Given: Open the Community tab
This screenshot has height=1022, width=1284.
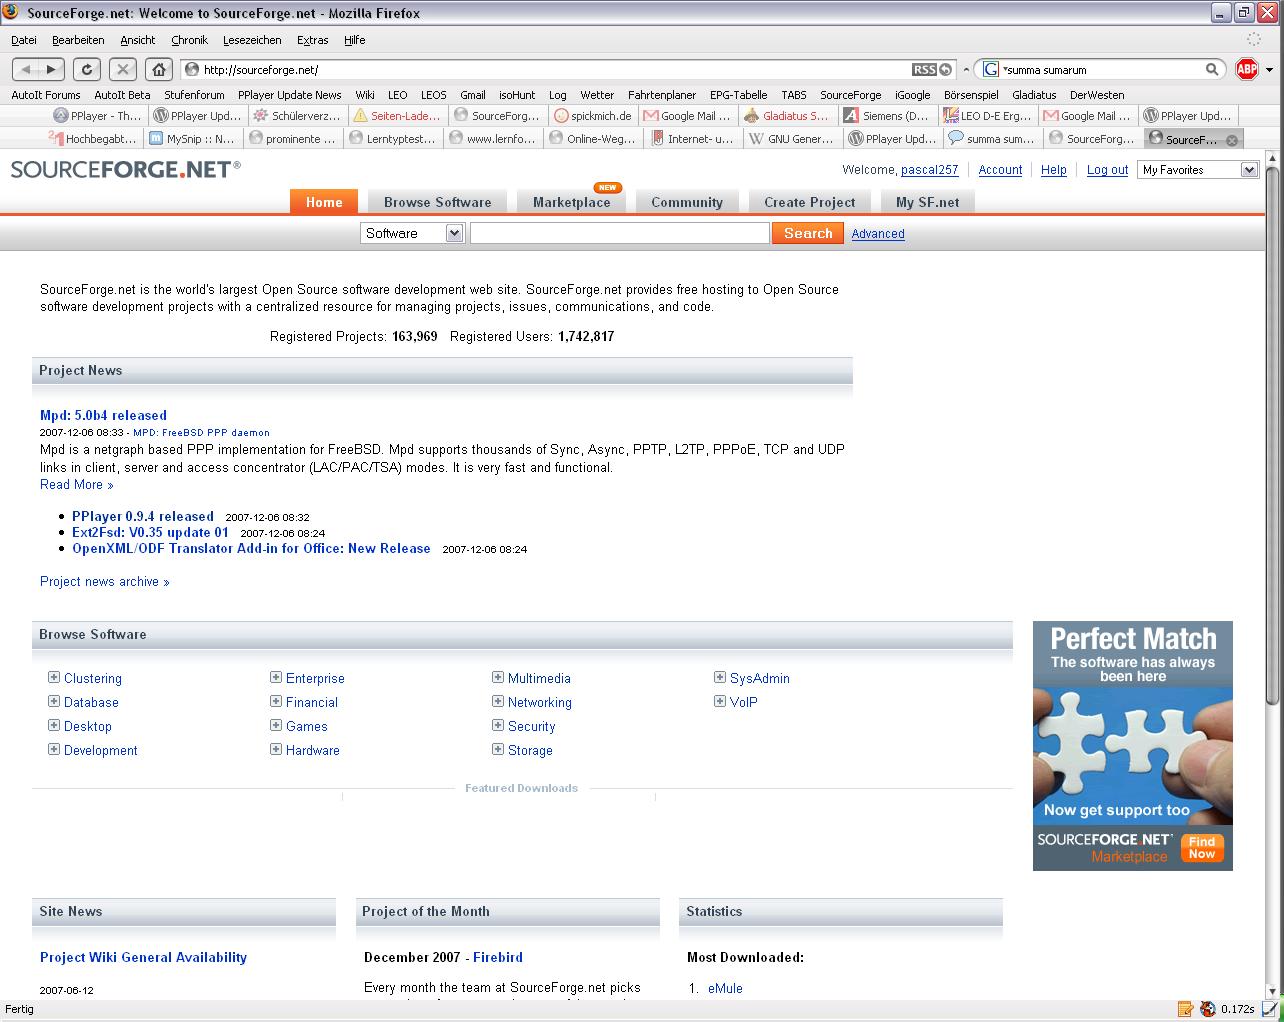Looking at the screenshot, I should (687, 202).
